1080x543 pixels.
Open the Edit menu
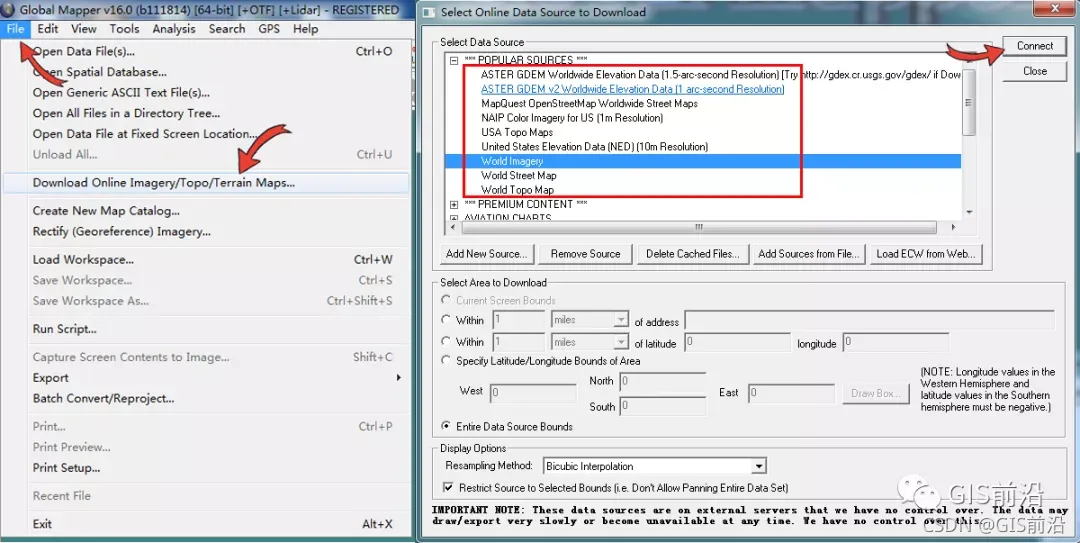(x=48, y=29)
